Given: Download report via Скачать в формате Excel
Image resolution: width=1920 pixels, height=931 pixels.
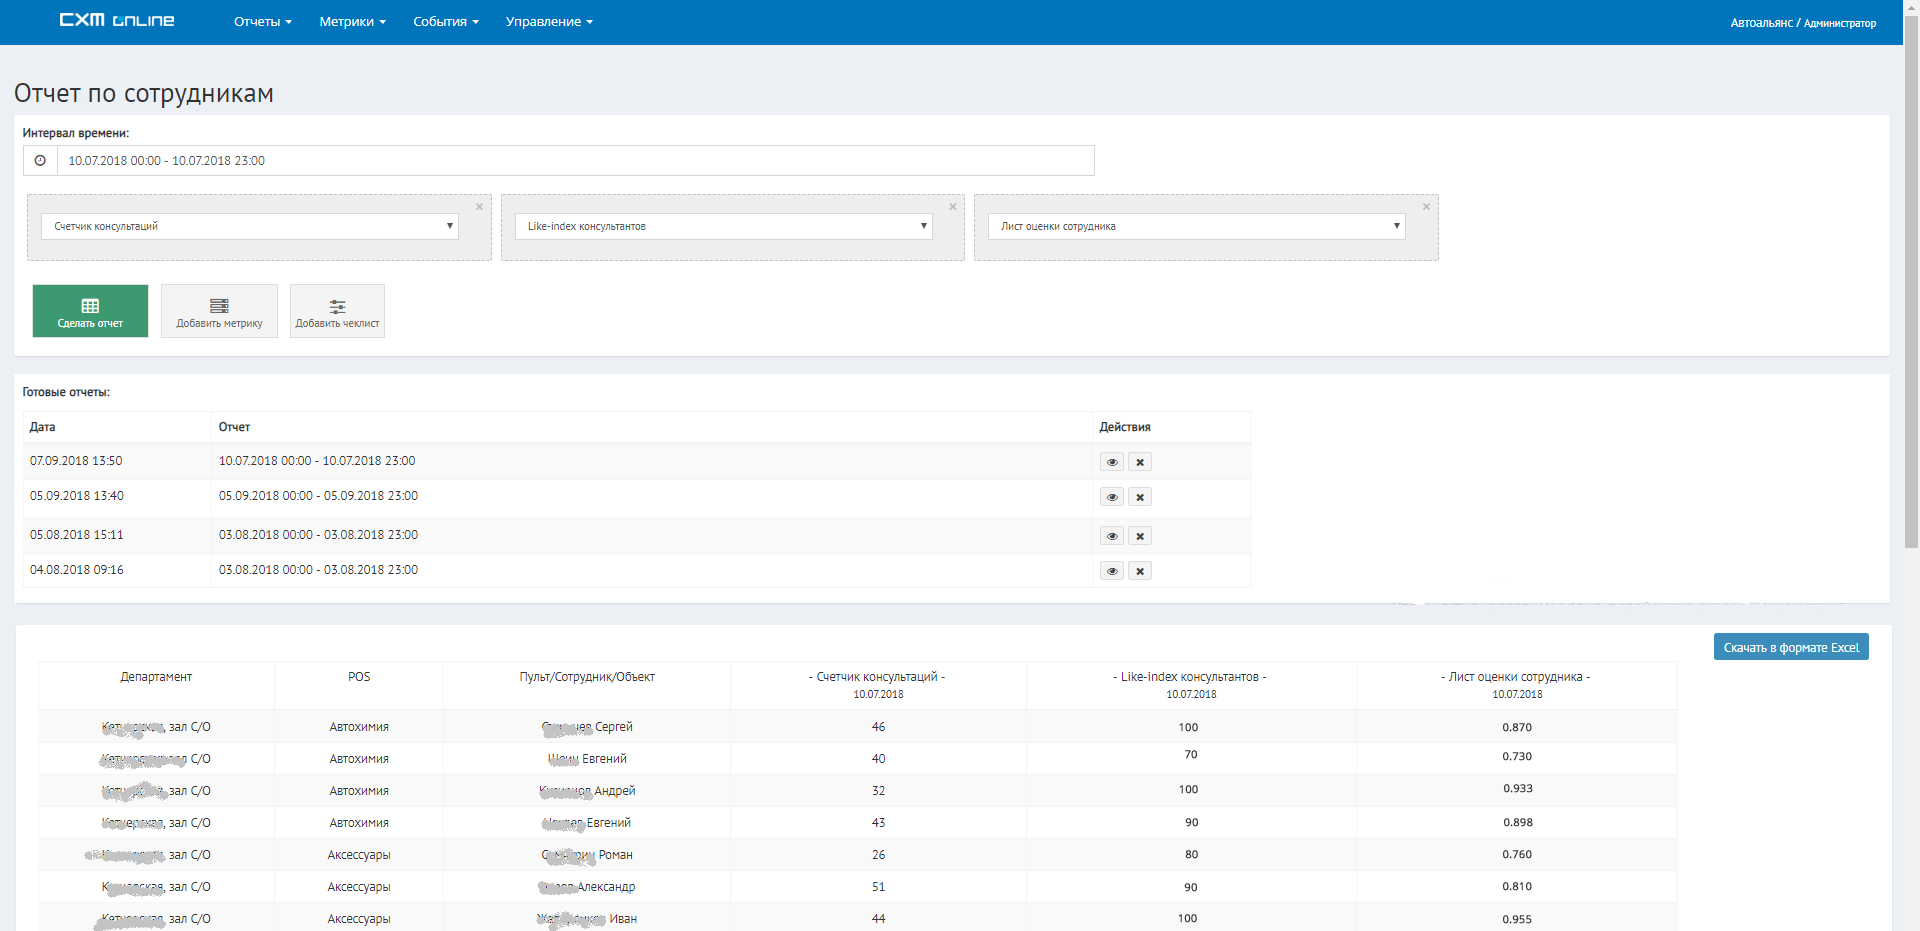Looking at the screenshot, I should click(1790, 648).
